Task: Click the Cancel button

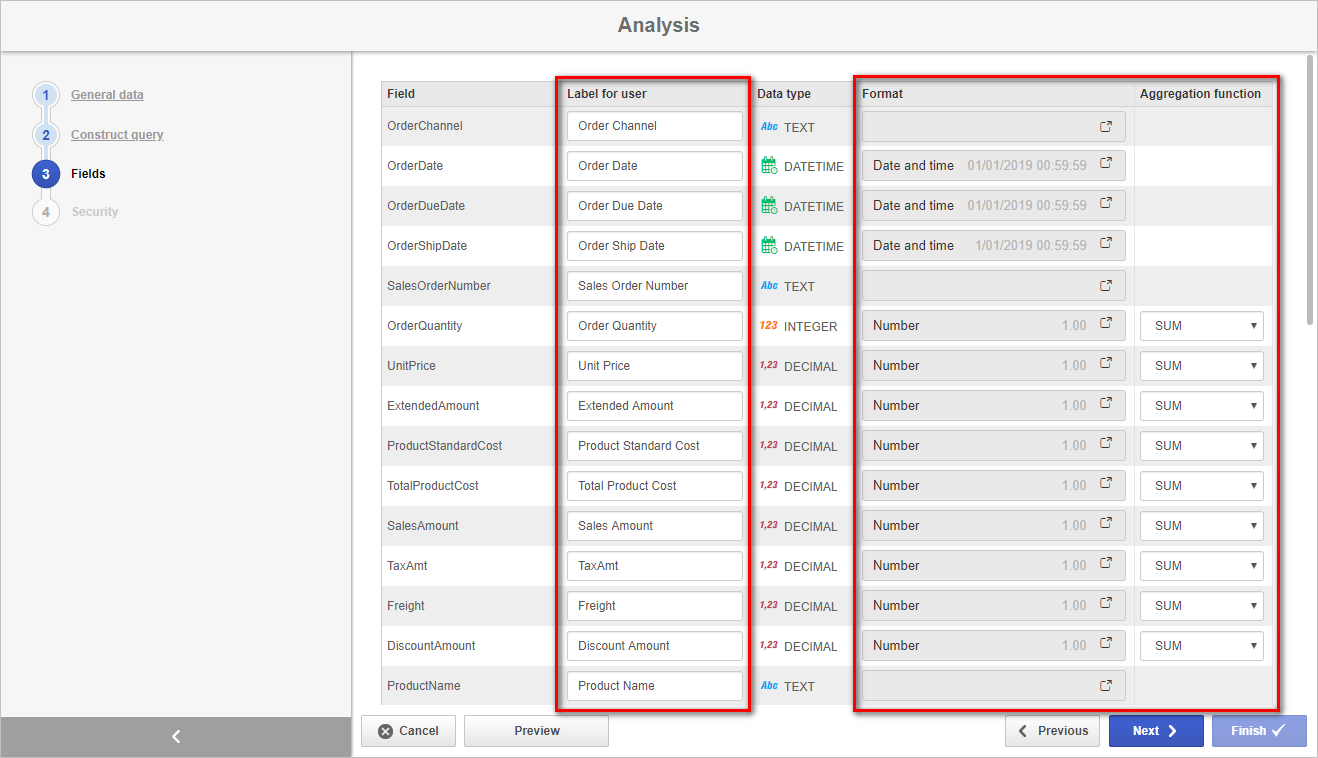Action: (x=408, y=731)
